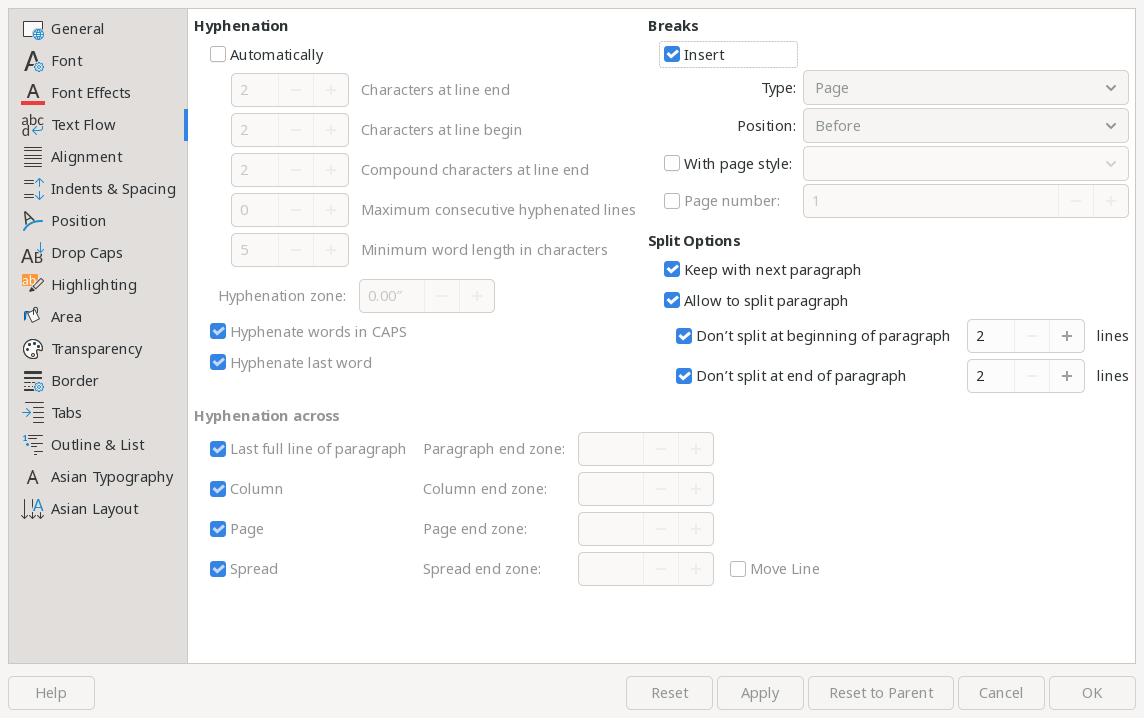Viewport: 1144px width, 718px height.
Task: Toggle Don't split at end of paragraph
Action: pyautogui.click(x=684, y=376)
